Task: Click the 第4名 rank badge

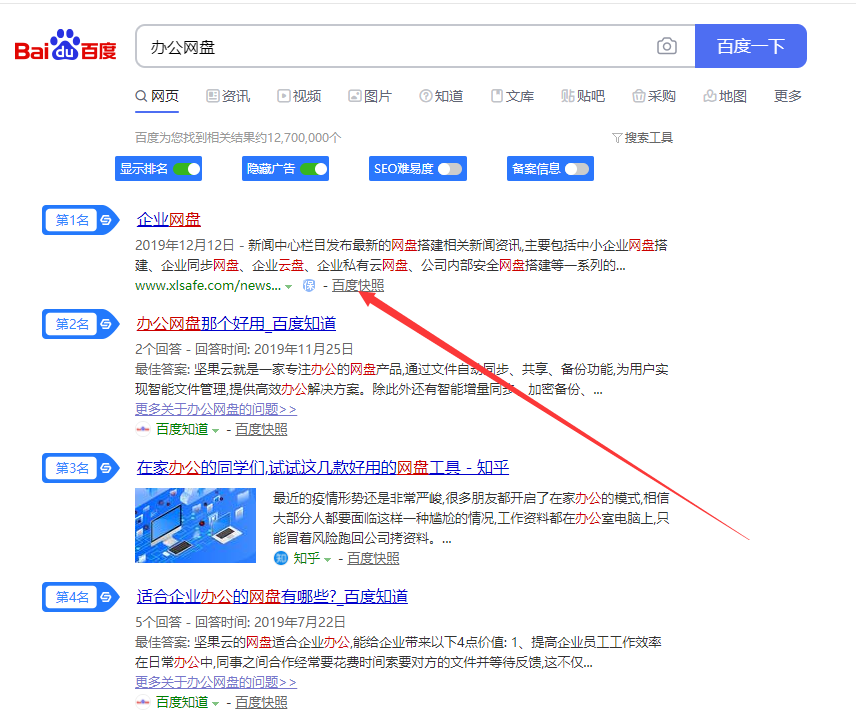Action: click(80, 597)
